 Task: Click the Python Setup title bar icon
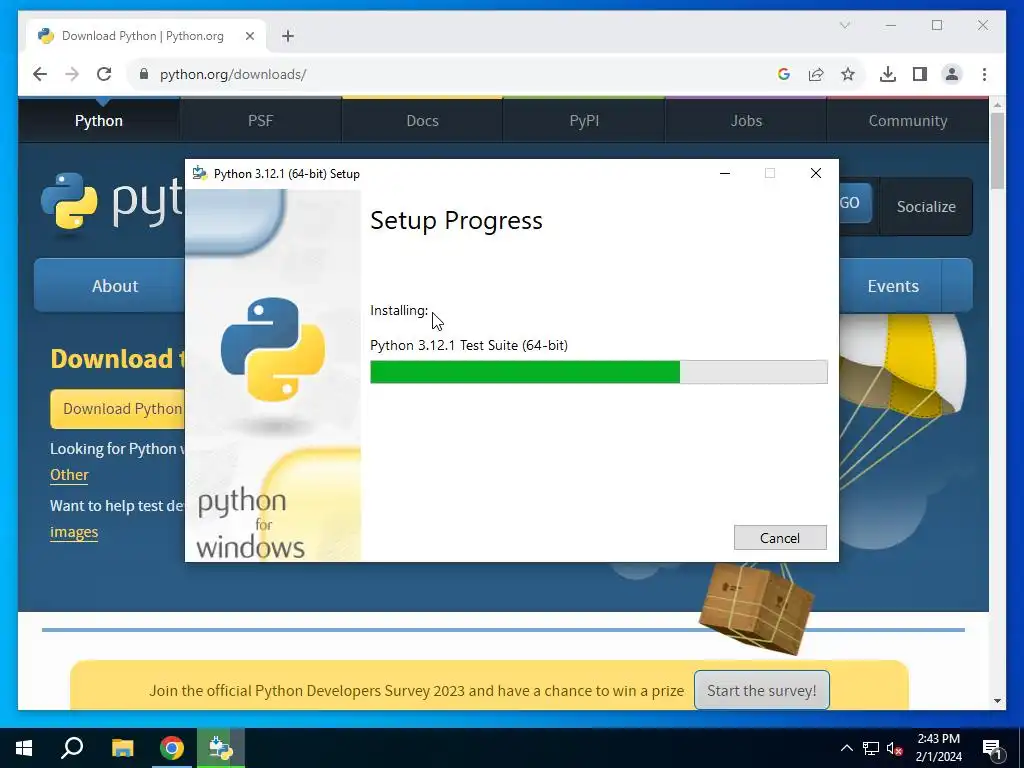200,174
